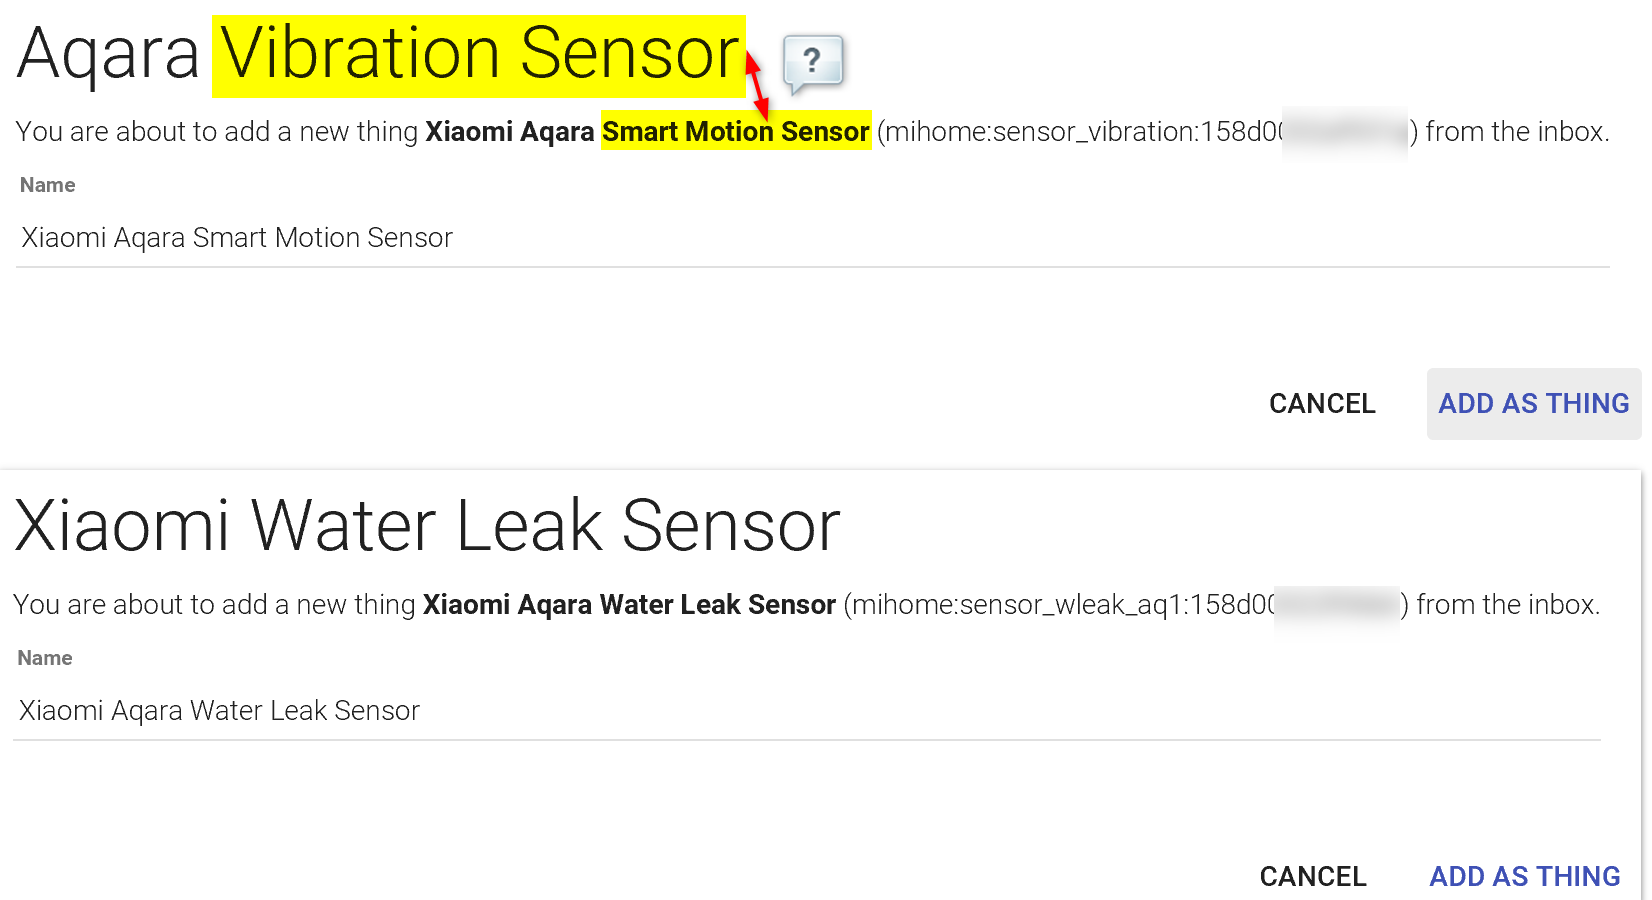Click the red double-headed arrow annotation

click(757, 87)
